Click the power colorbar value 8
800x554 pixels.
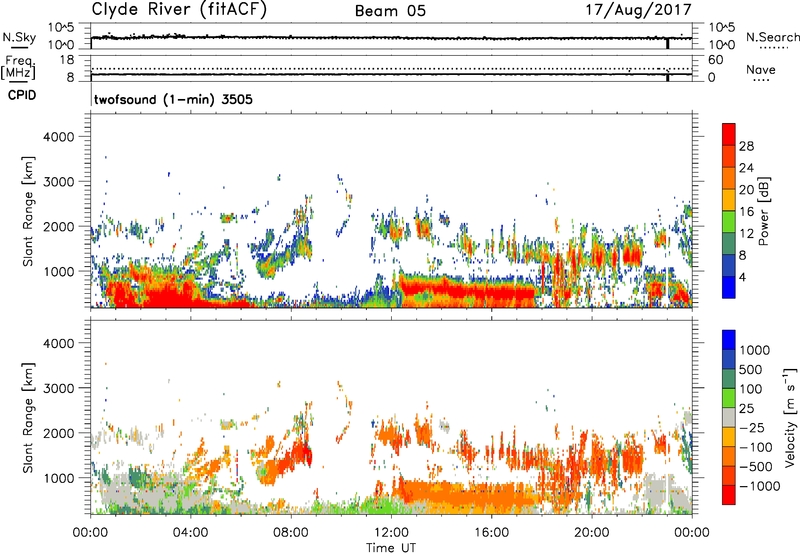(743, 255)
